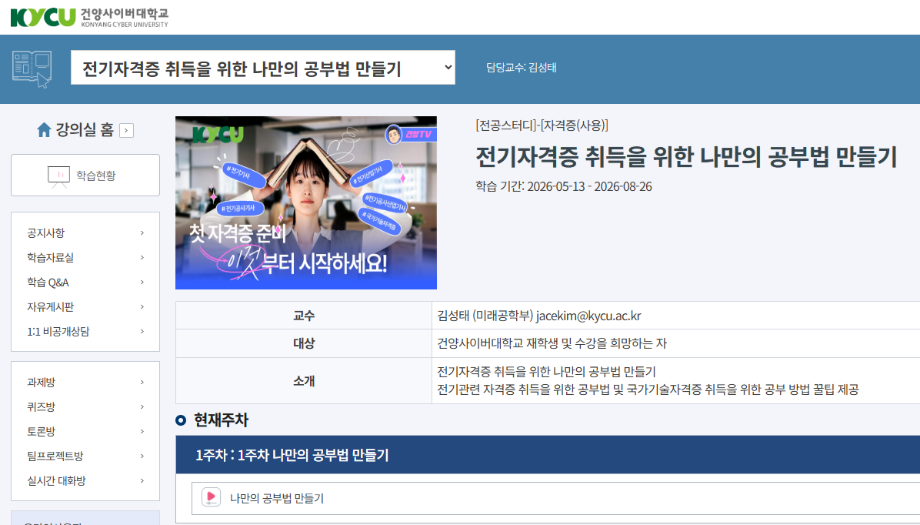The image size is (920, 525).
Task: Click the circle bullet icon before 현재주차
Action: (x=181, y=420)
